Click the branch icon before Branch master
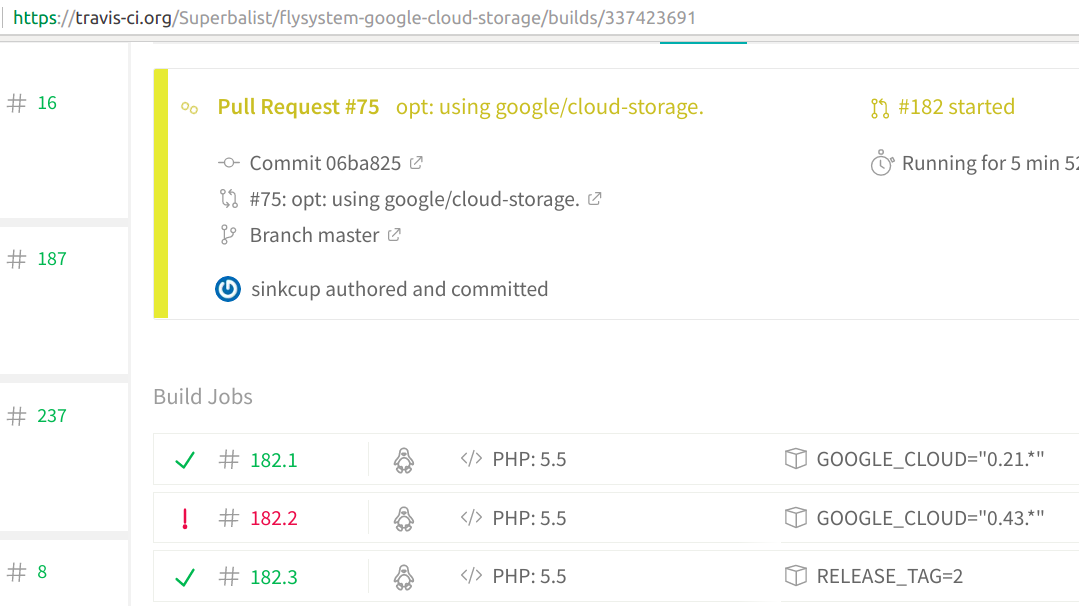The image size is (1079, 606). [x=229, y=234]
